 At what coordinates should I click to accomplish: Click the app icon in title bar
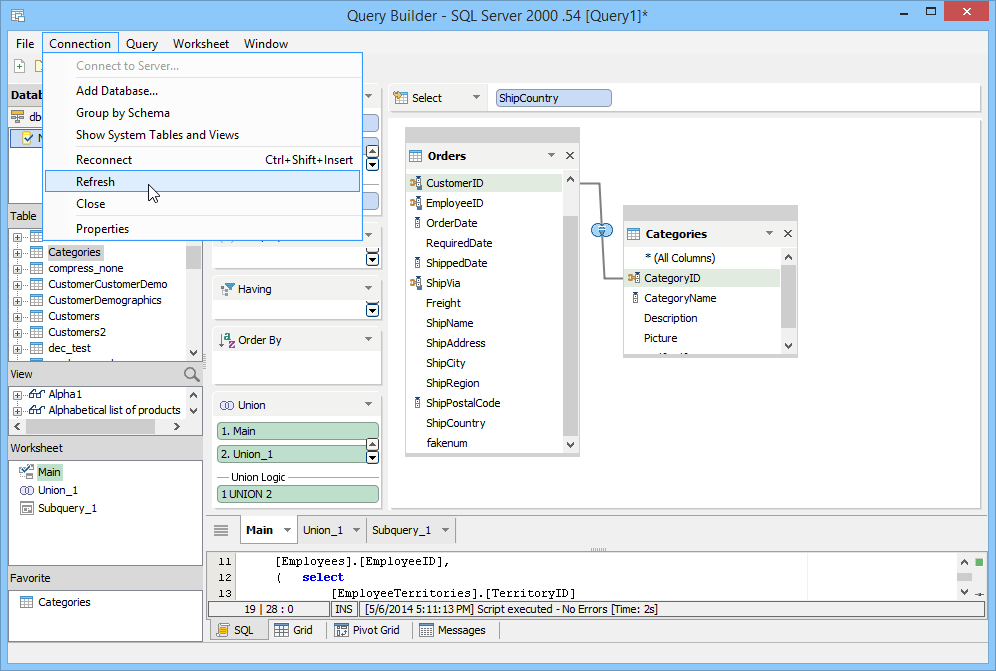coord(18,15)
